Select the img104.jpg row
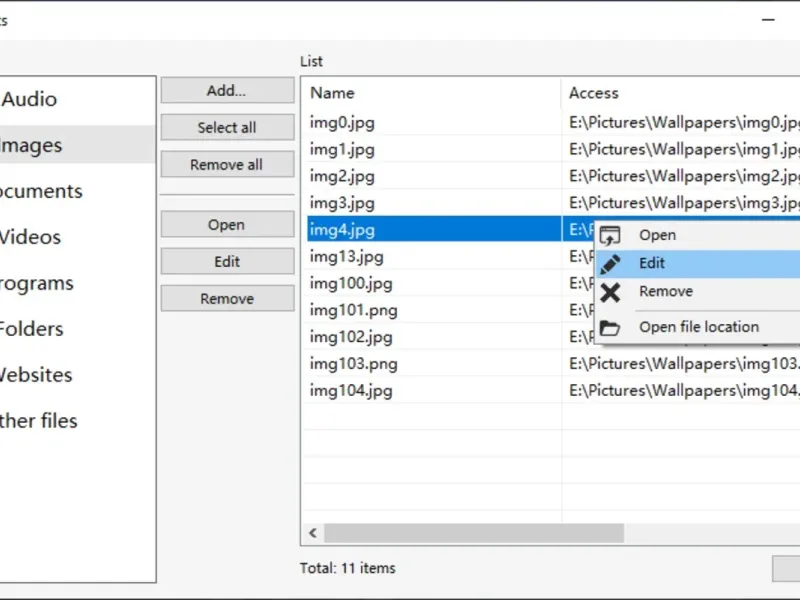The height and width of the screenshot is (600, 800). (x=553, y=390)
